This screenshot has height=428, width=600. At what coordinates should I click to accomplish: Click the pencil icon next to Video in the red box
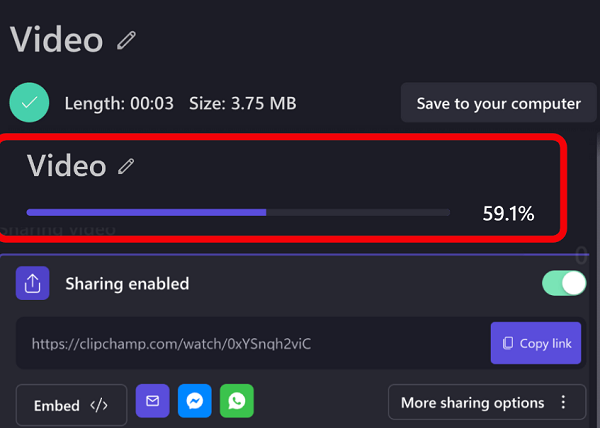pyautogui.click(x=126, y=166)
